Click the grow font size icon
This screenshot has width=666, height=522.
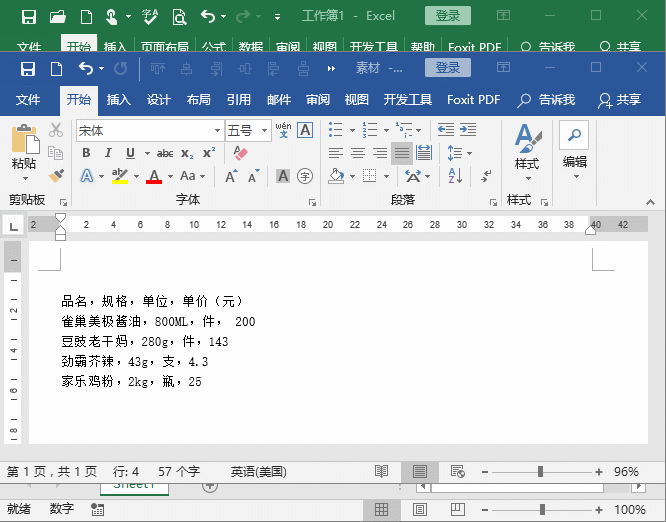(x=231, y=176)
